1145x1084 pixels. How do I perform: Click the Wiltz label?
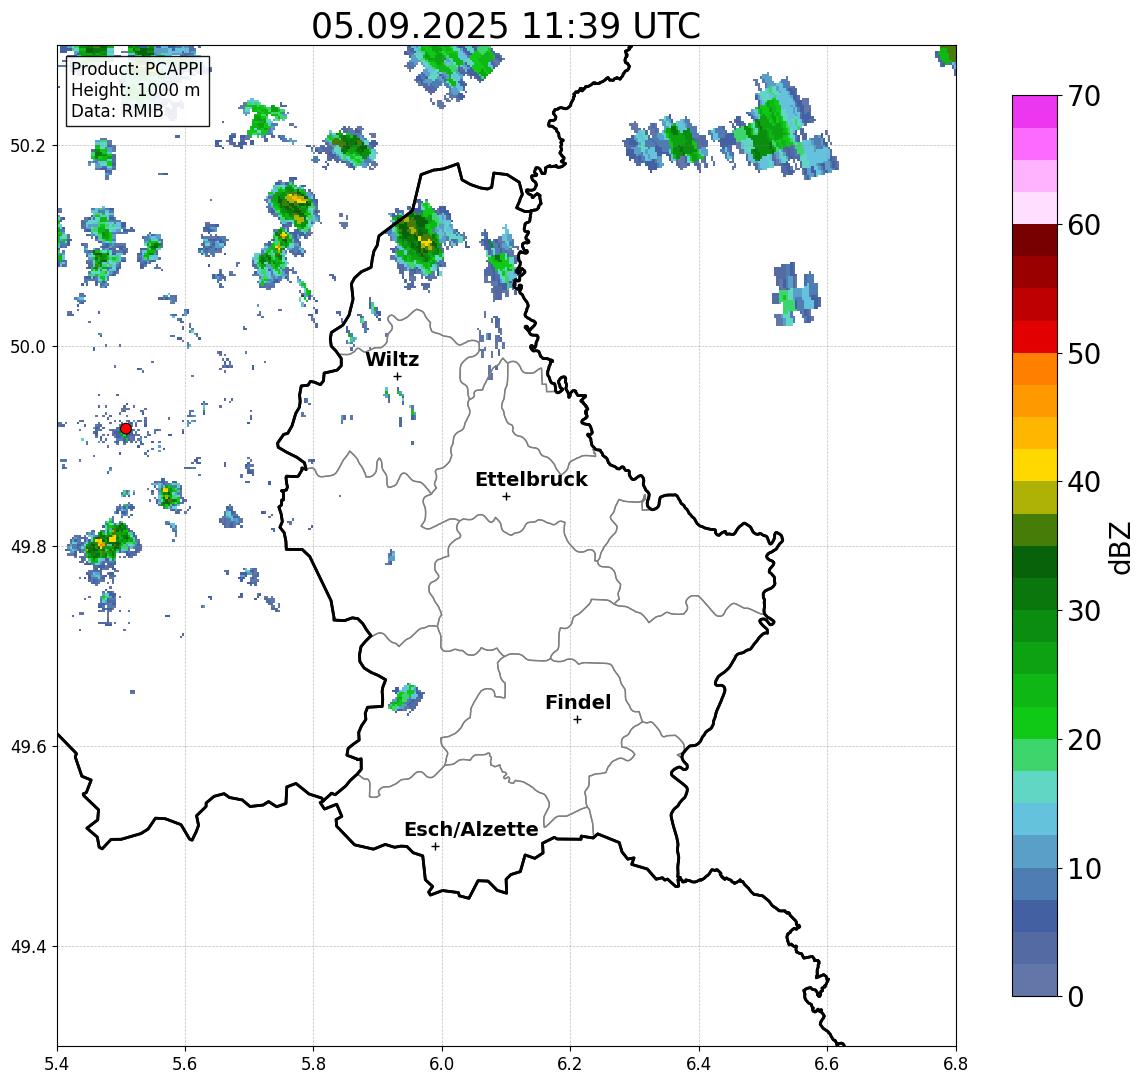[x=392, y=359]
